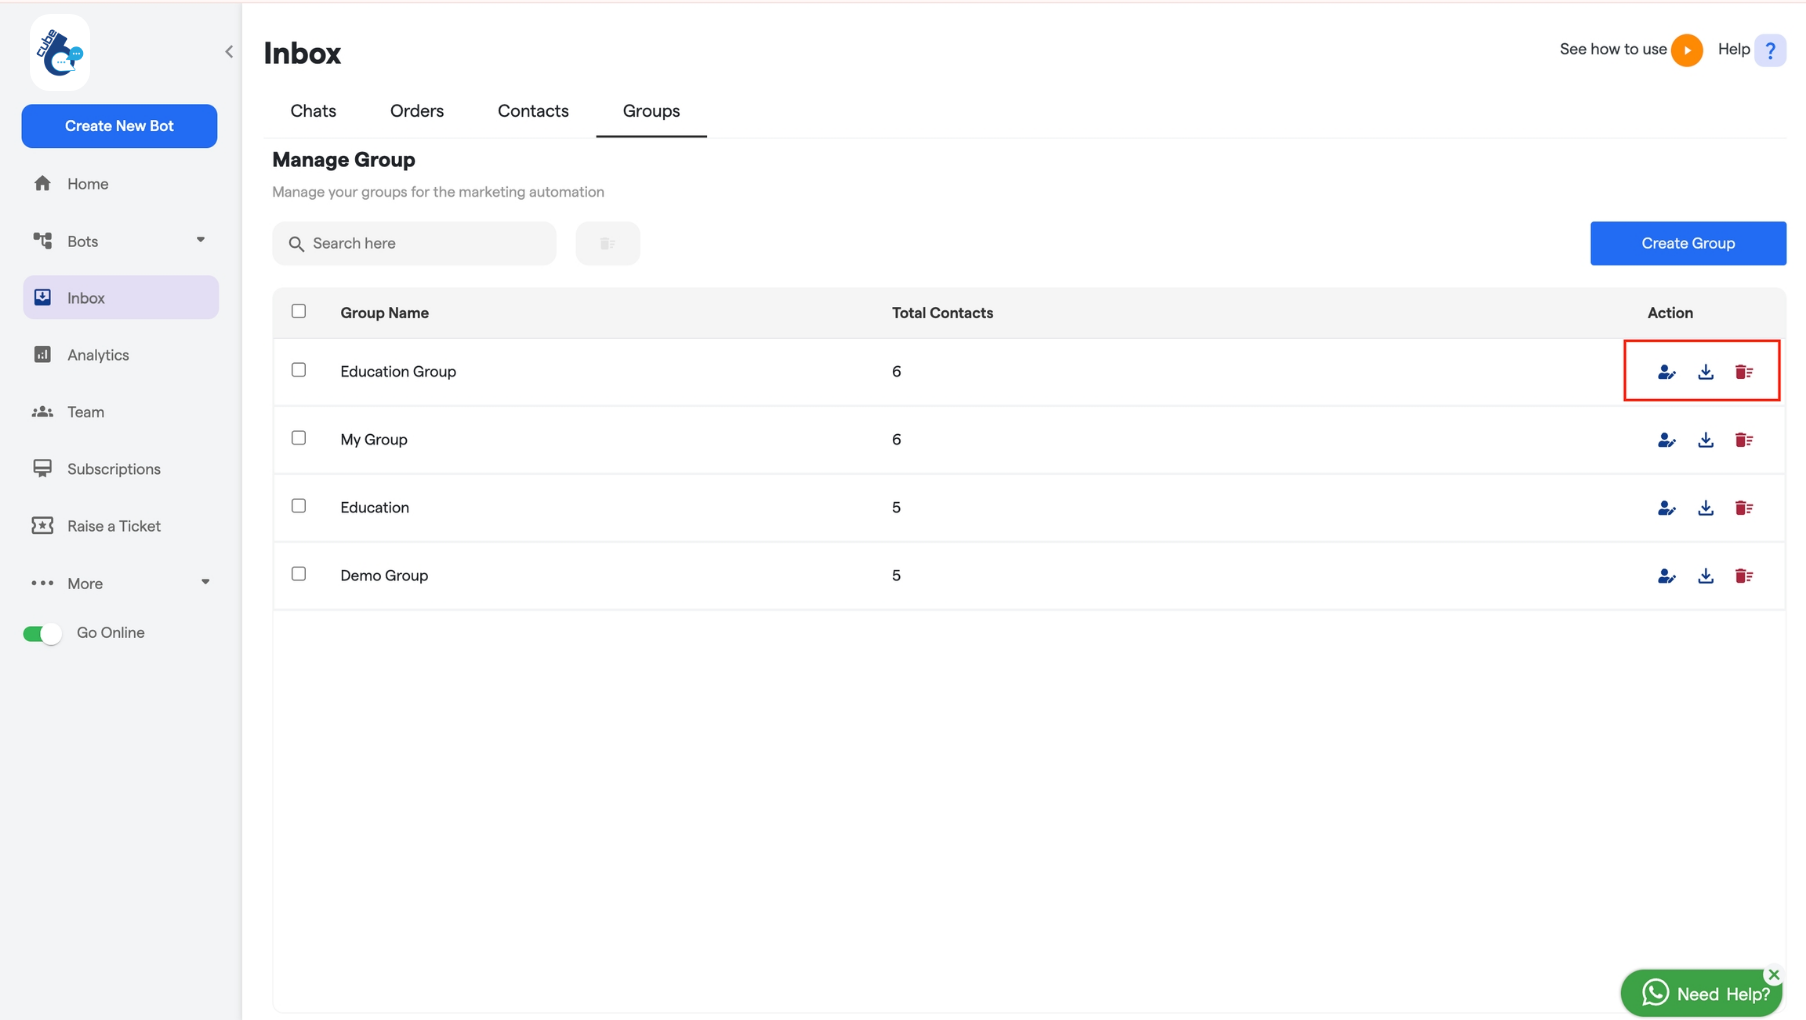Click the Group Name column header
This screenshot has height=1020, width=1806.
pyautogui.click(x=384, y=312)
